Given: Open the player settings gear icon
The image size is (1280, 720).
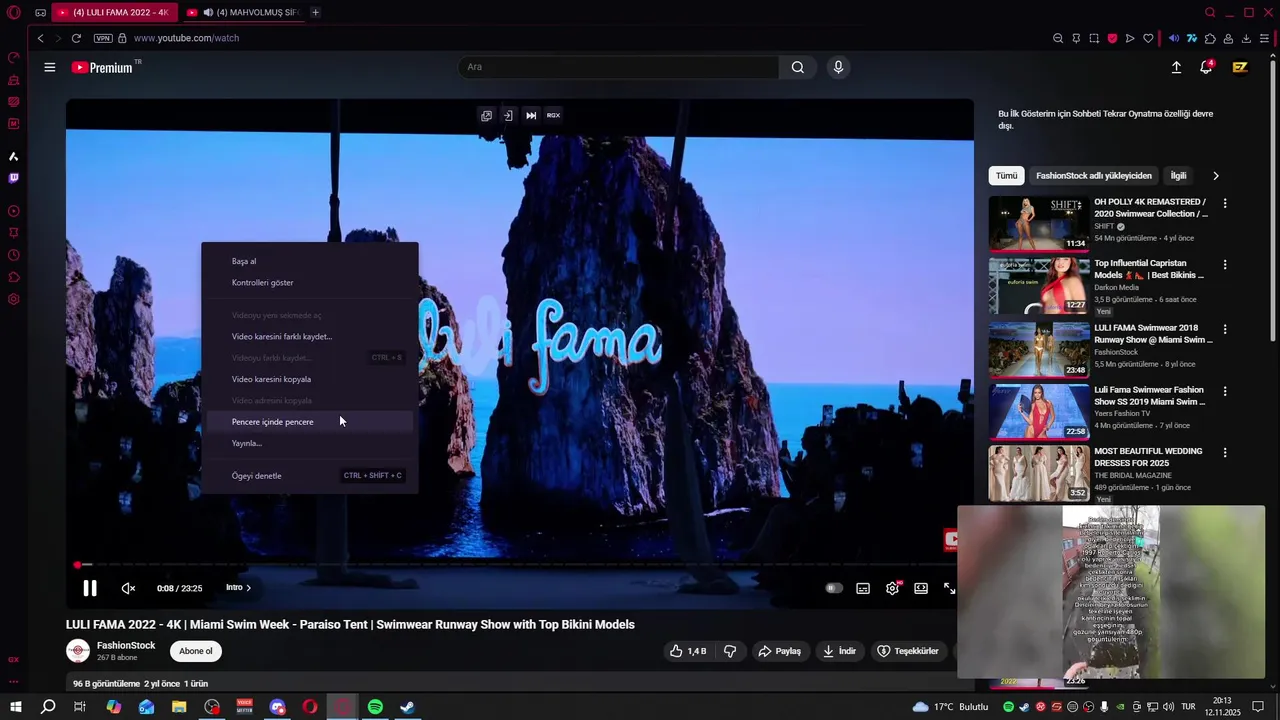Looking at the screenshot, I should 892,588.
